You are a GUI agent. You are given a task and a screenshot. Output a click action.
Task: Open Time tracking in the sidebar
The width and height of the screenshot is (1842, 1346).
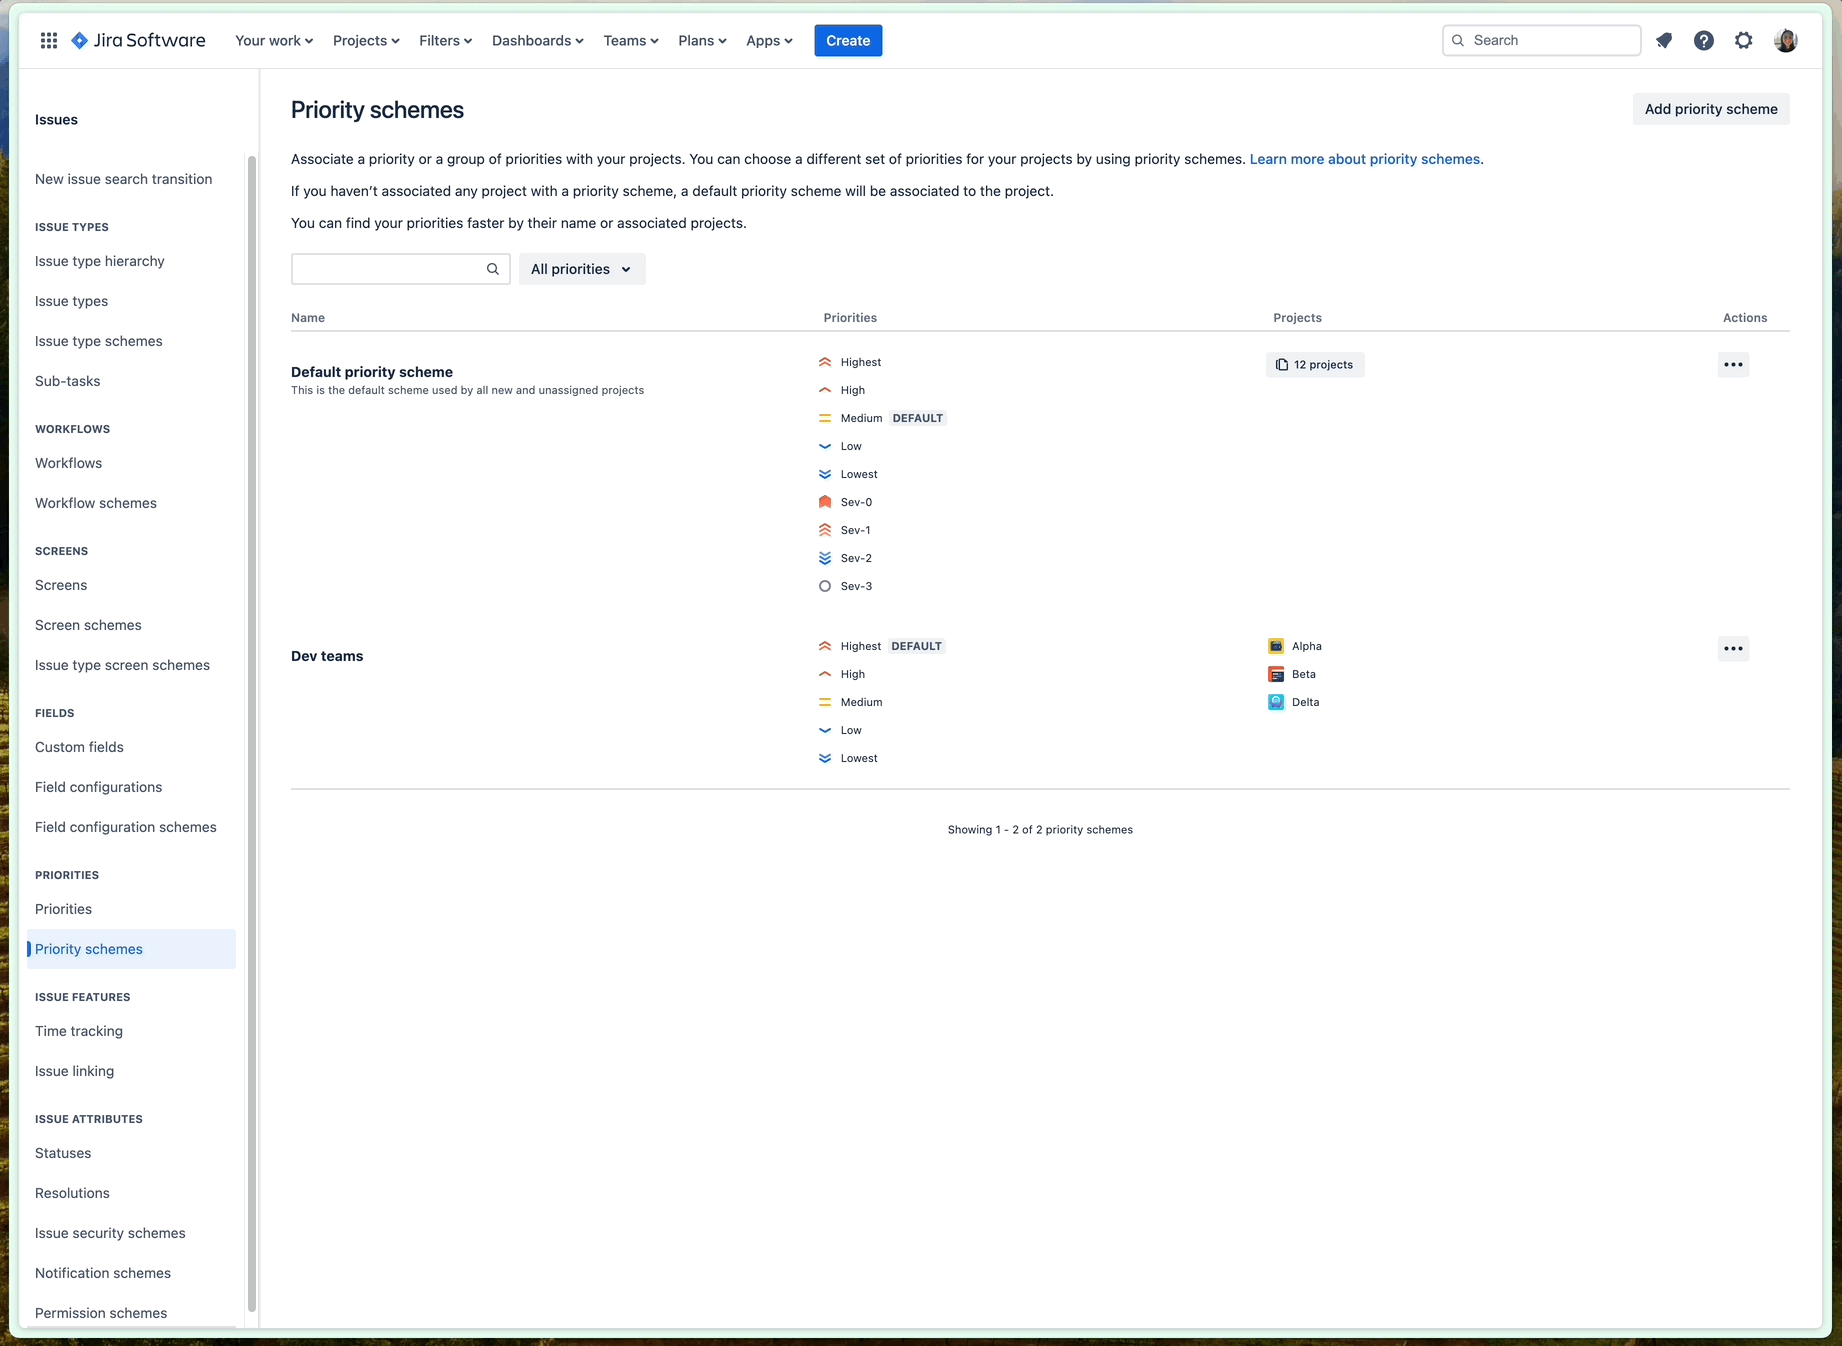point(79,1031)
